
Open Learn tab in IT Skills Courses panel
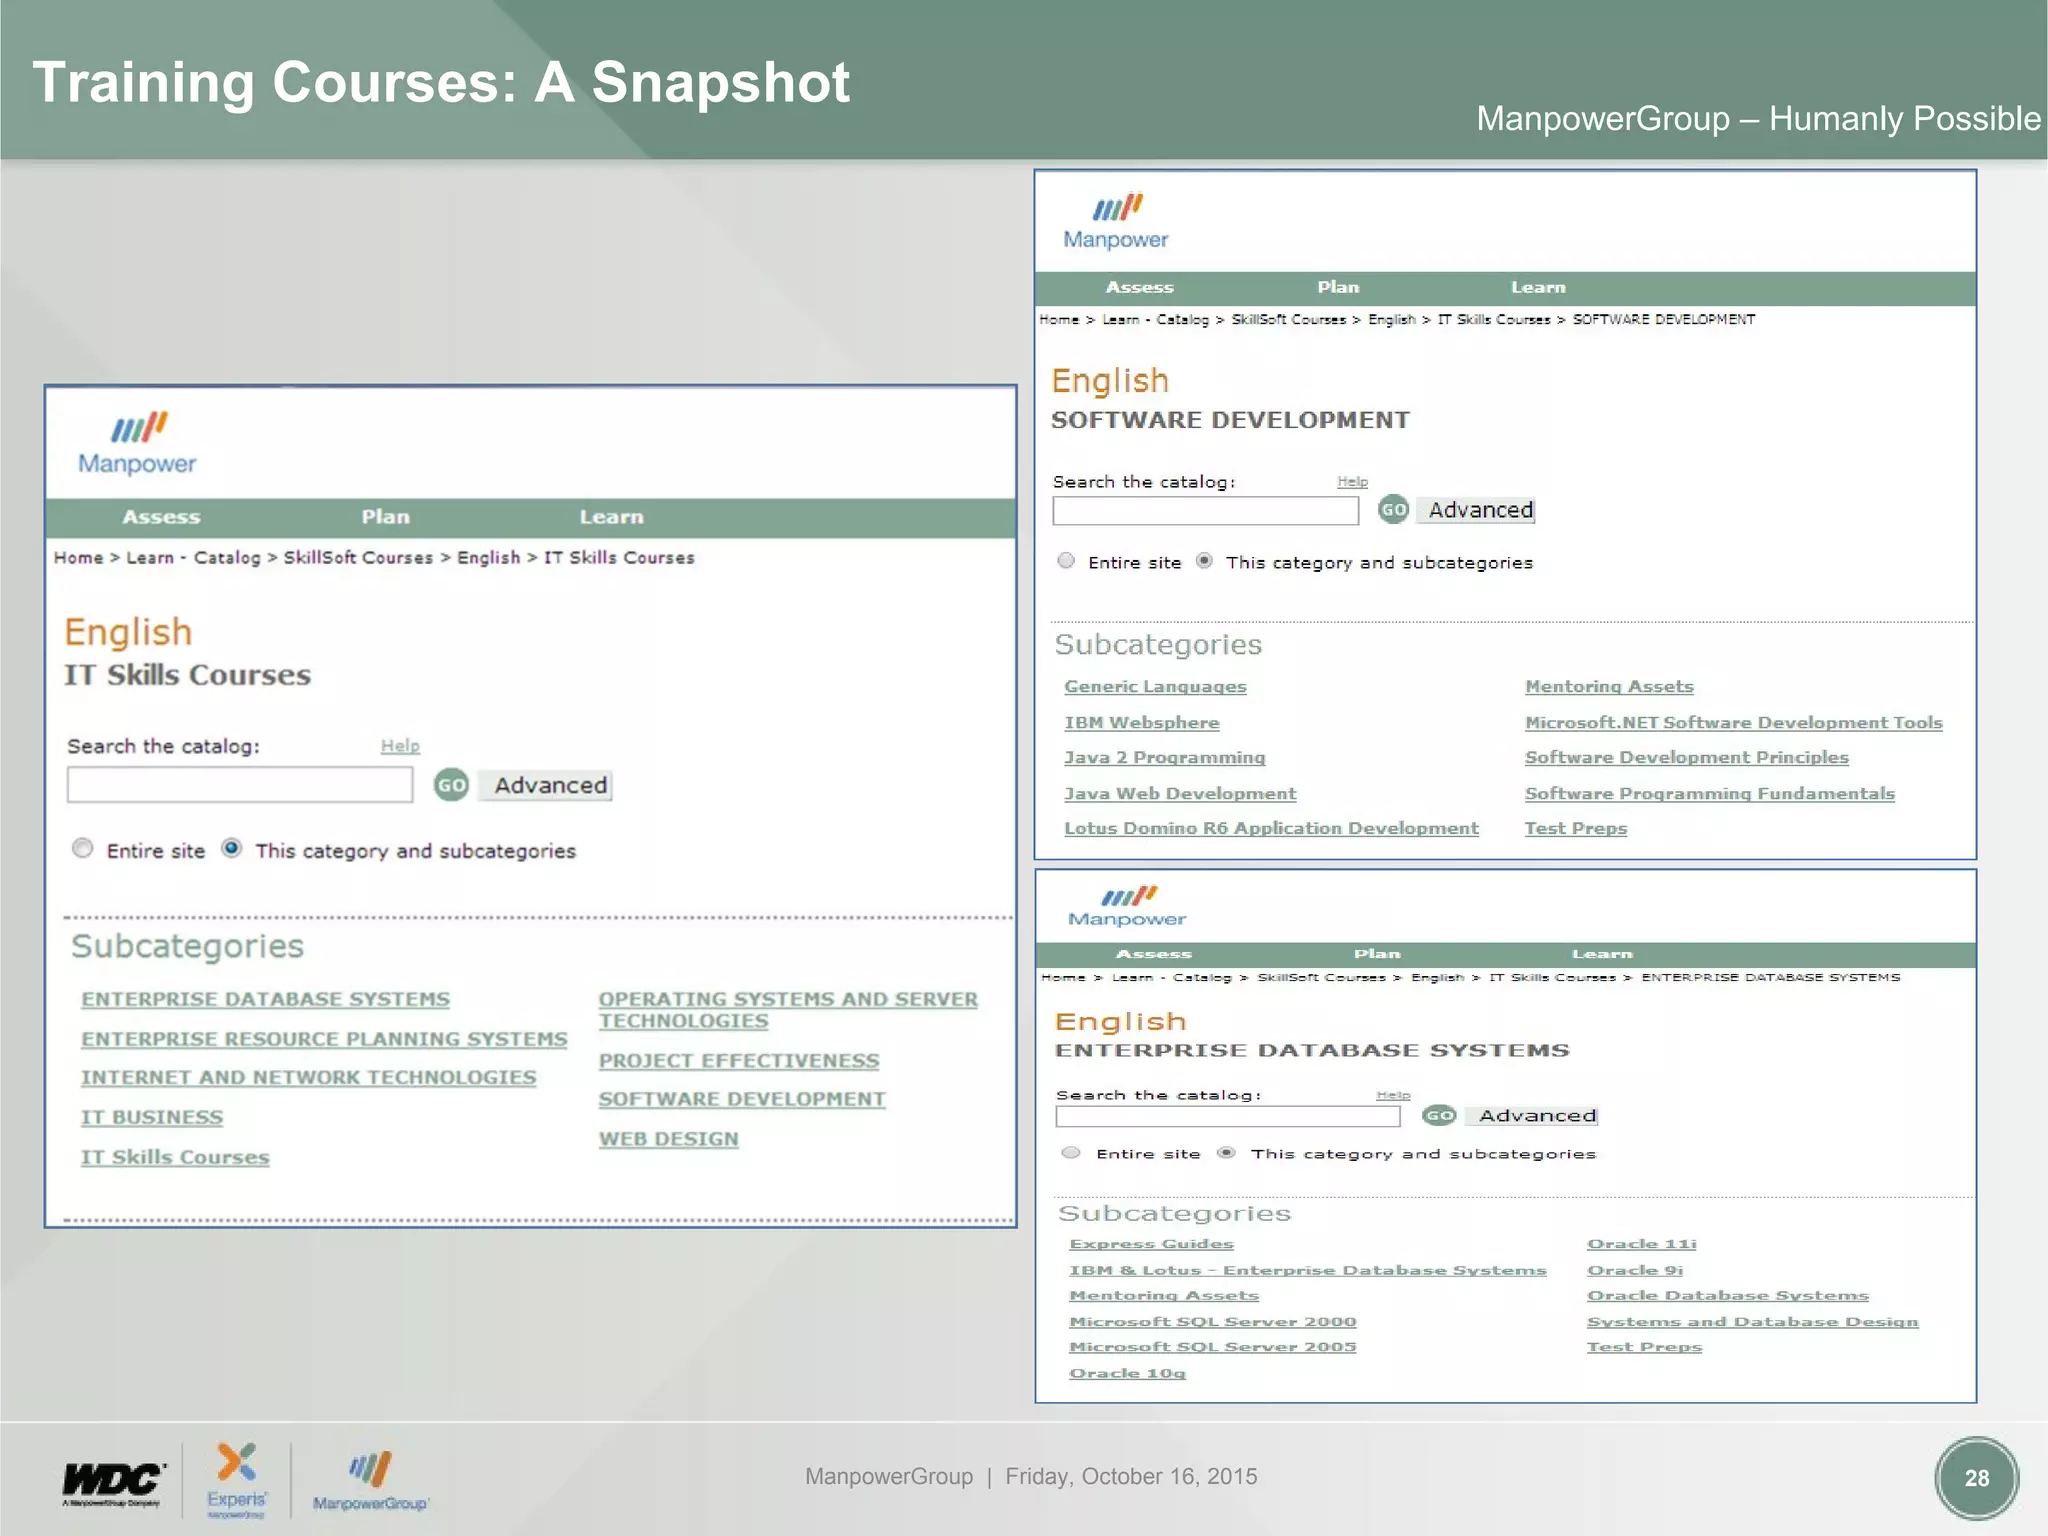coord(611,517)
